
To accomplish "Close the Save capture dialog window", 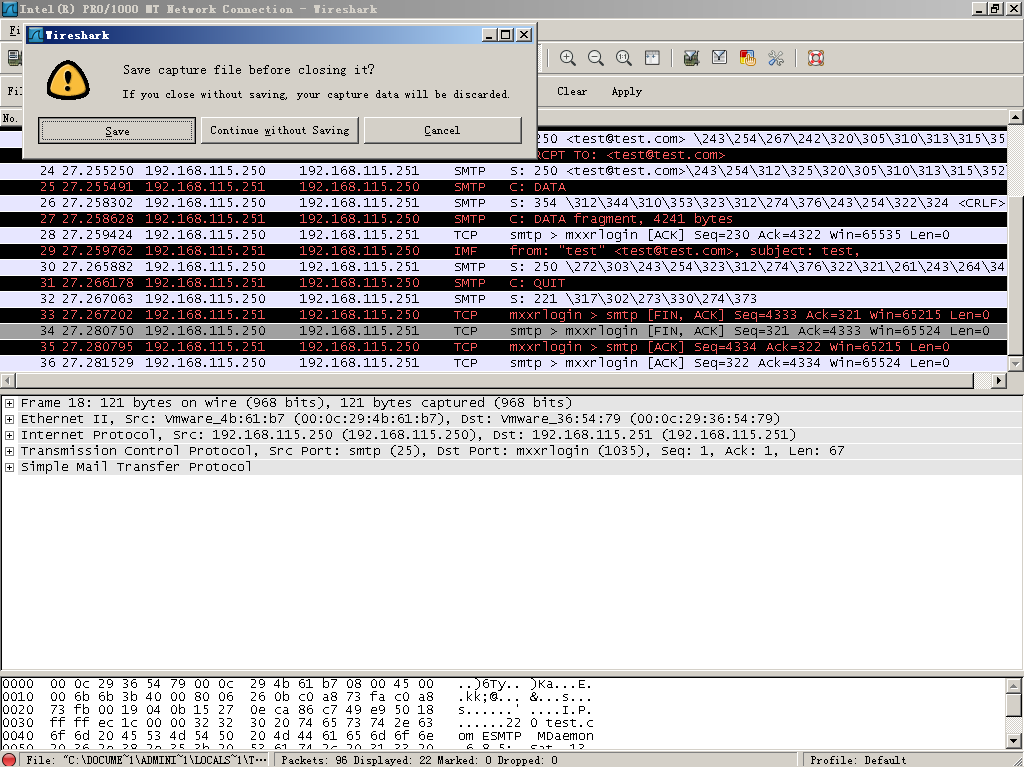I will click(x=524, y=35).
